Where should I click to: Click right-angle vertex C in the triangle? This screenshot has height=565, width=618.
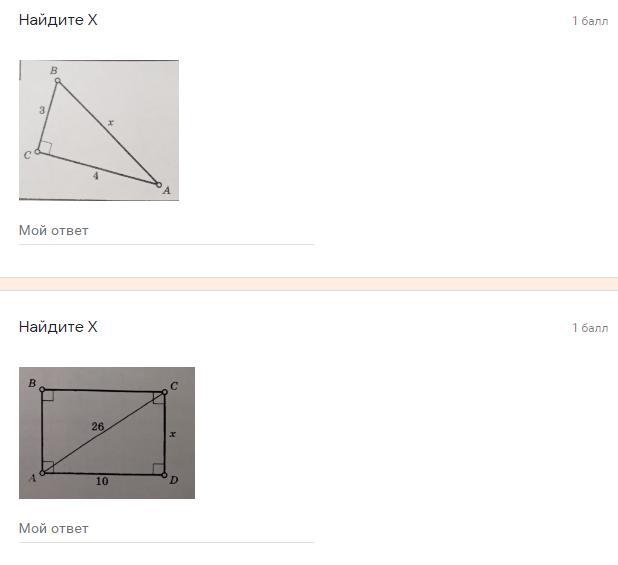pyautogui.click(x=37, y=151)
